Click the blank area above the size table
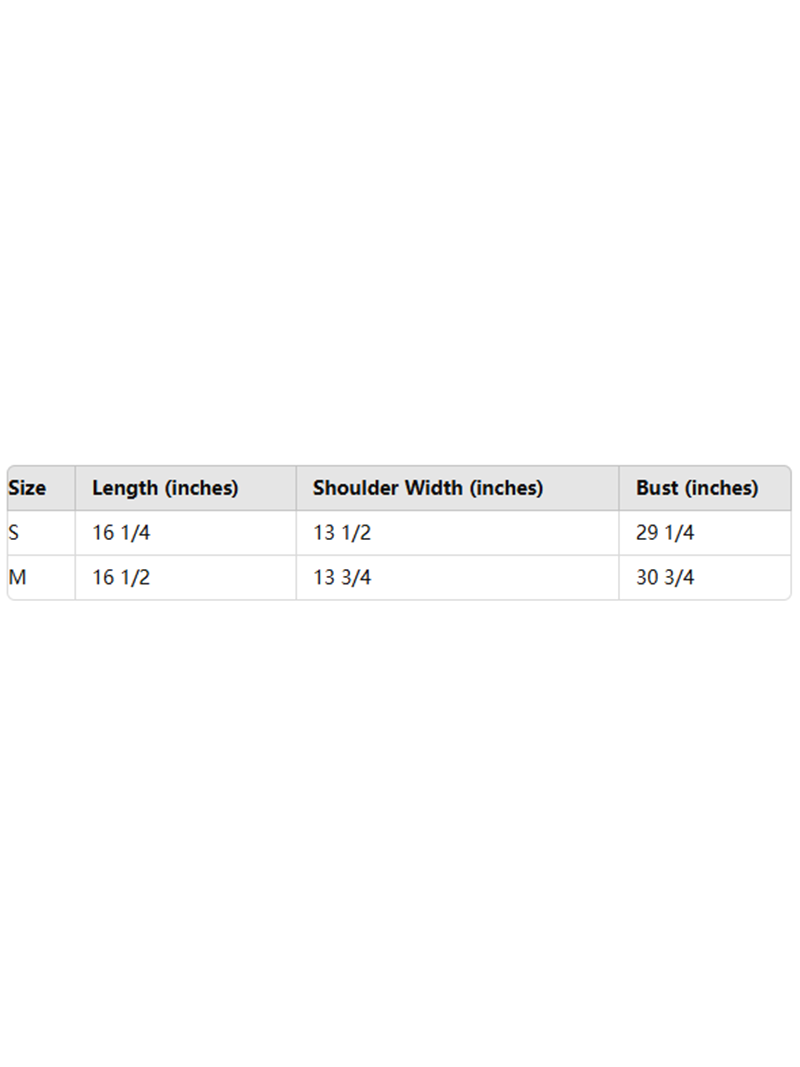Screen dimensions: 800x1067 click(400, 250)
